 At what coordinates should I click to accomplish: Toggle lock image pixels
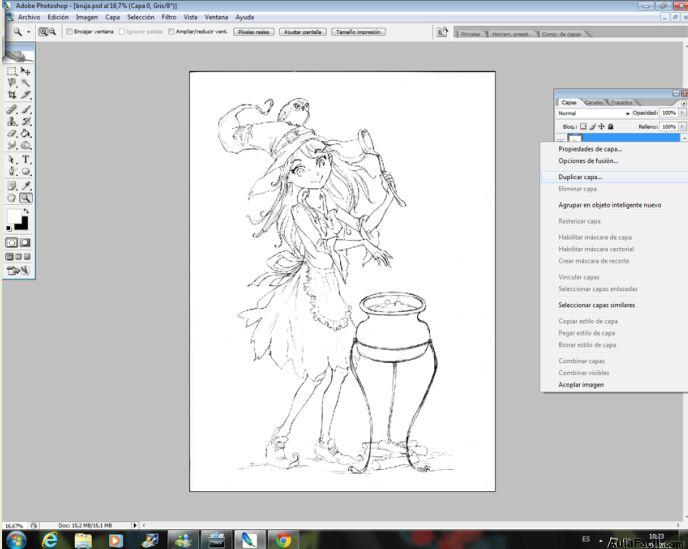pos(592,126)
